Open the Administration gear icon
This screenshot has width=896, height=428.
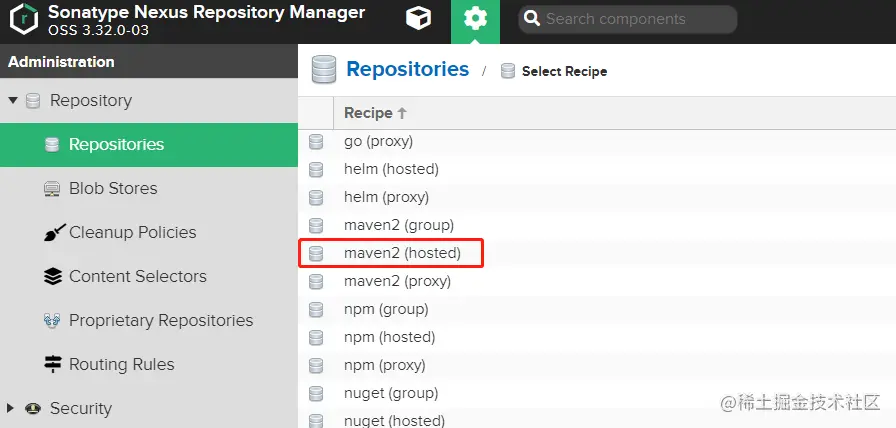click(475, 19)
